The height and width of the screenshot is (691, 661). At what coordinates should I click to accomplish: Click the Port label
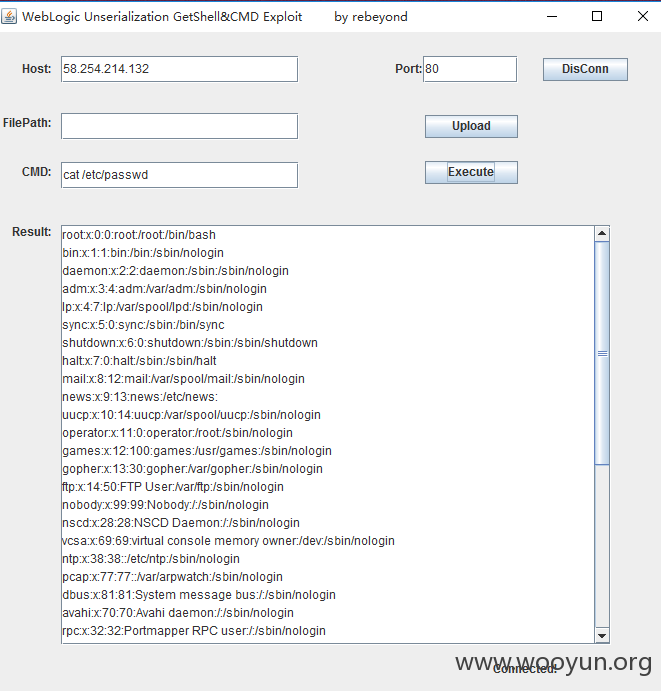click(408, 69)
